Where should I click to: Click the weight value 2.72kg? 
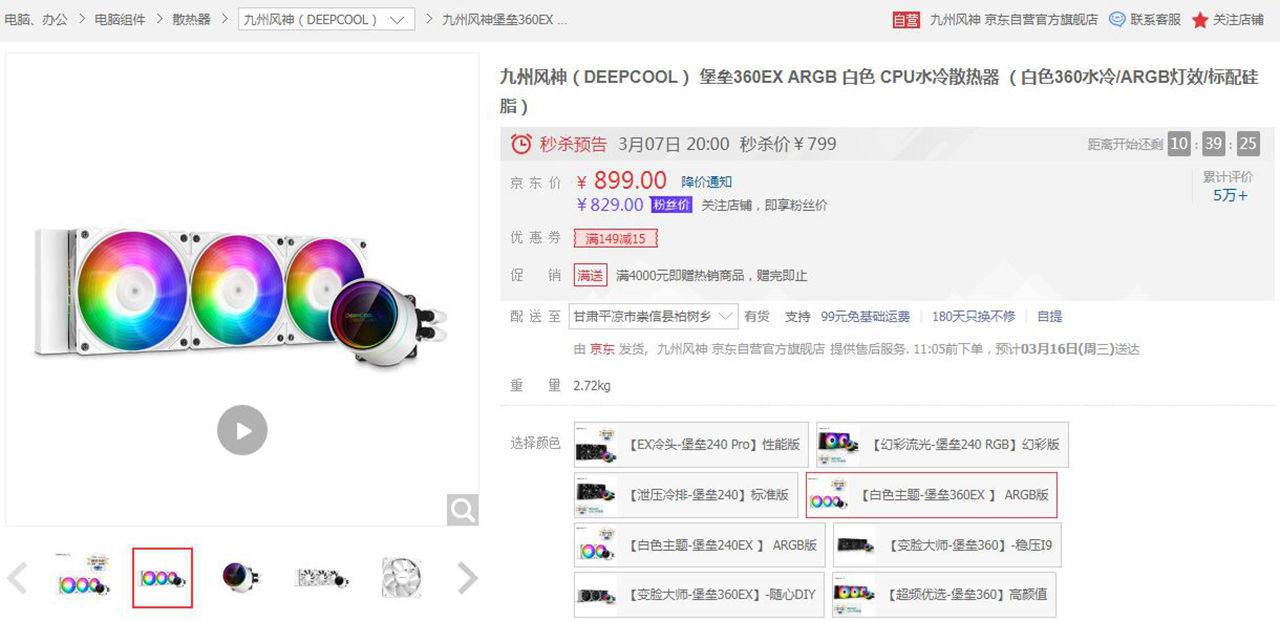[x=592, y=385]
